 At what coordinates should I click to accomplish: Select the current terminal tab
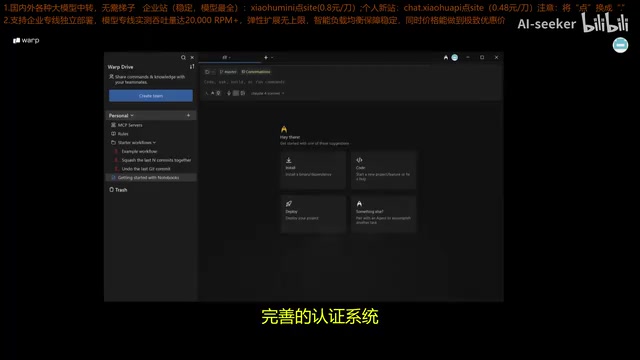230,58
